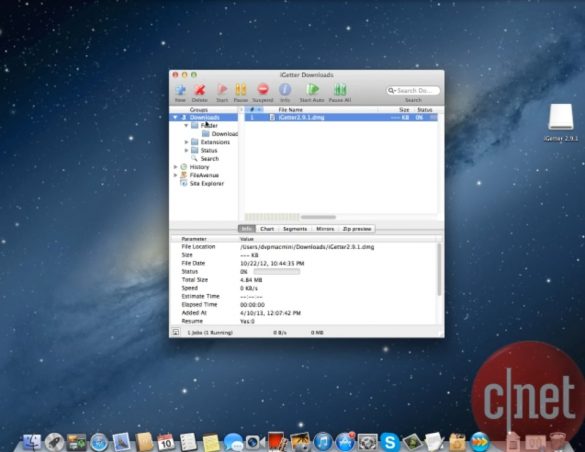Open the iGetter 2.9.1 disk on desktop

(x=560, y=117)
